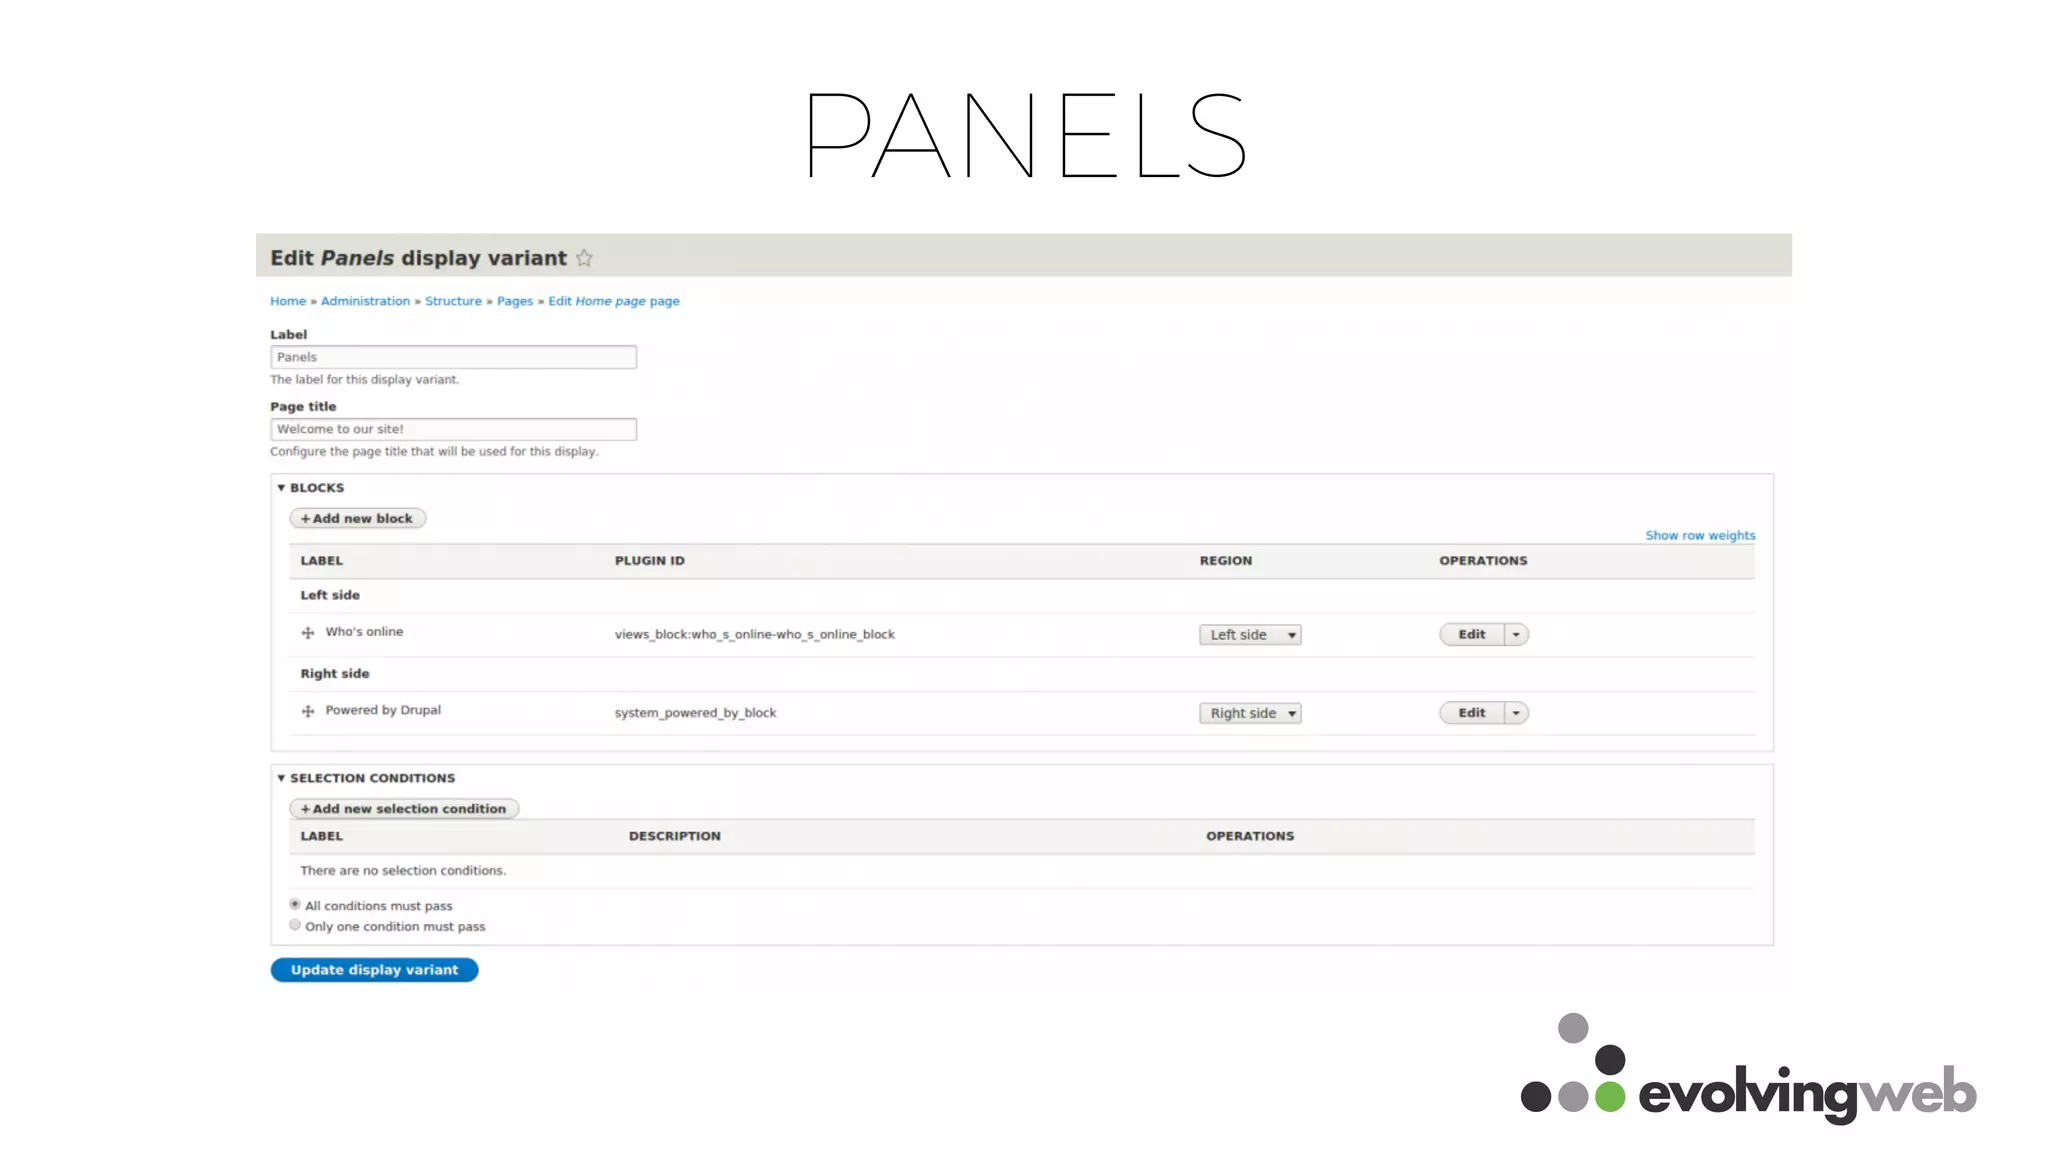Viewport: 2048px width, 1152px height.
Task: Click Show row weights link
Action: click(x=1700, y=536)
